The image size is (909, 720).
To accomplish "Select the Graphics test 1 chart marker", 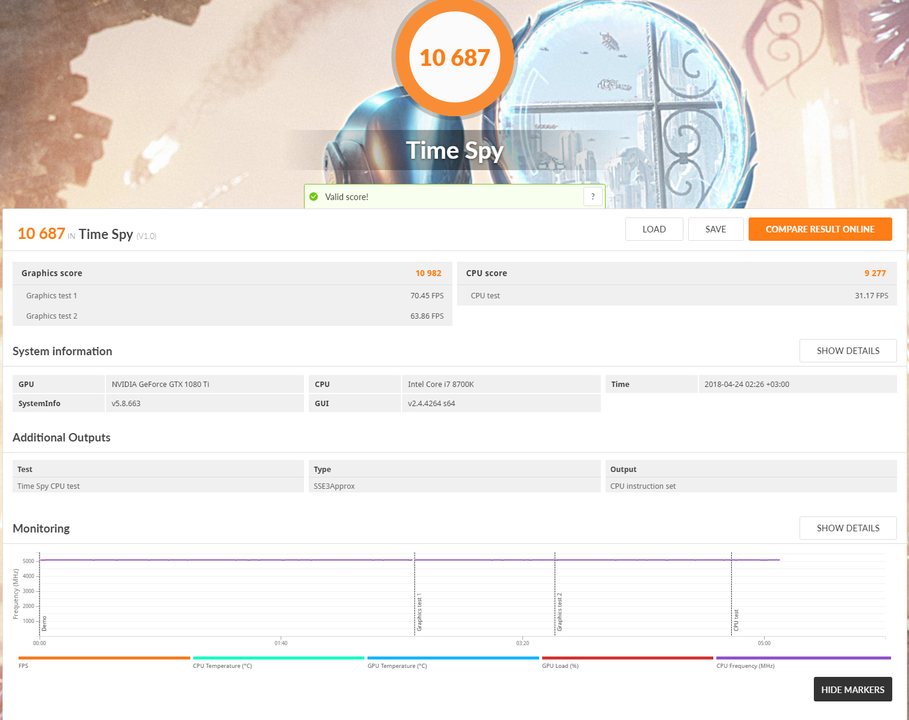I will point(419,613).
